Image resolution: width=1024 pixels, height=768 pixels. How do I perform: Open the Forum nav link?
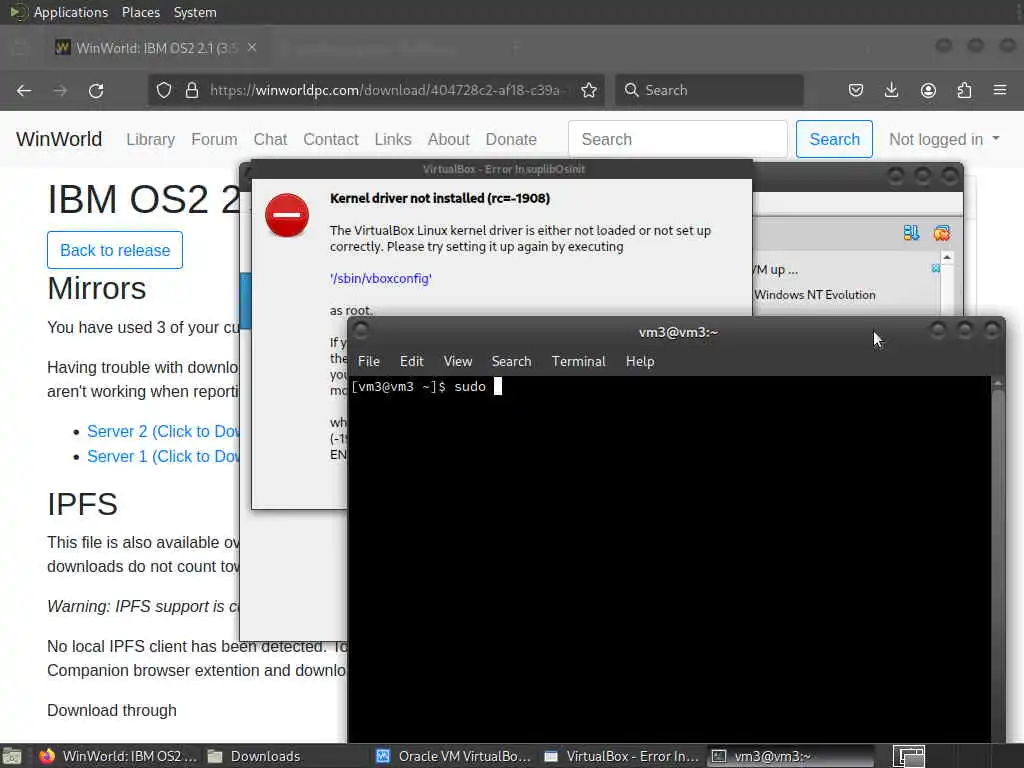pos(214,139)
